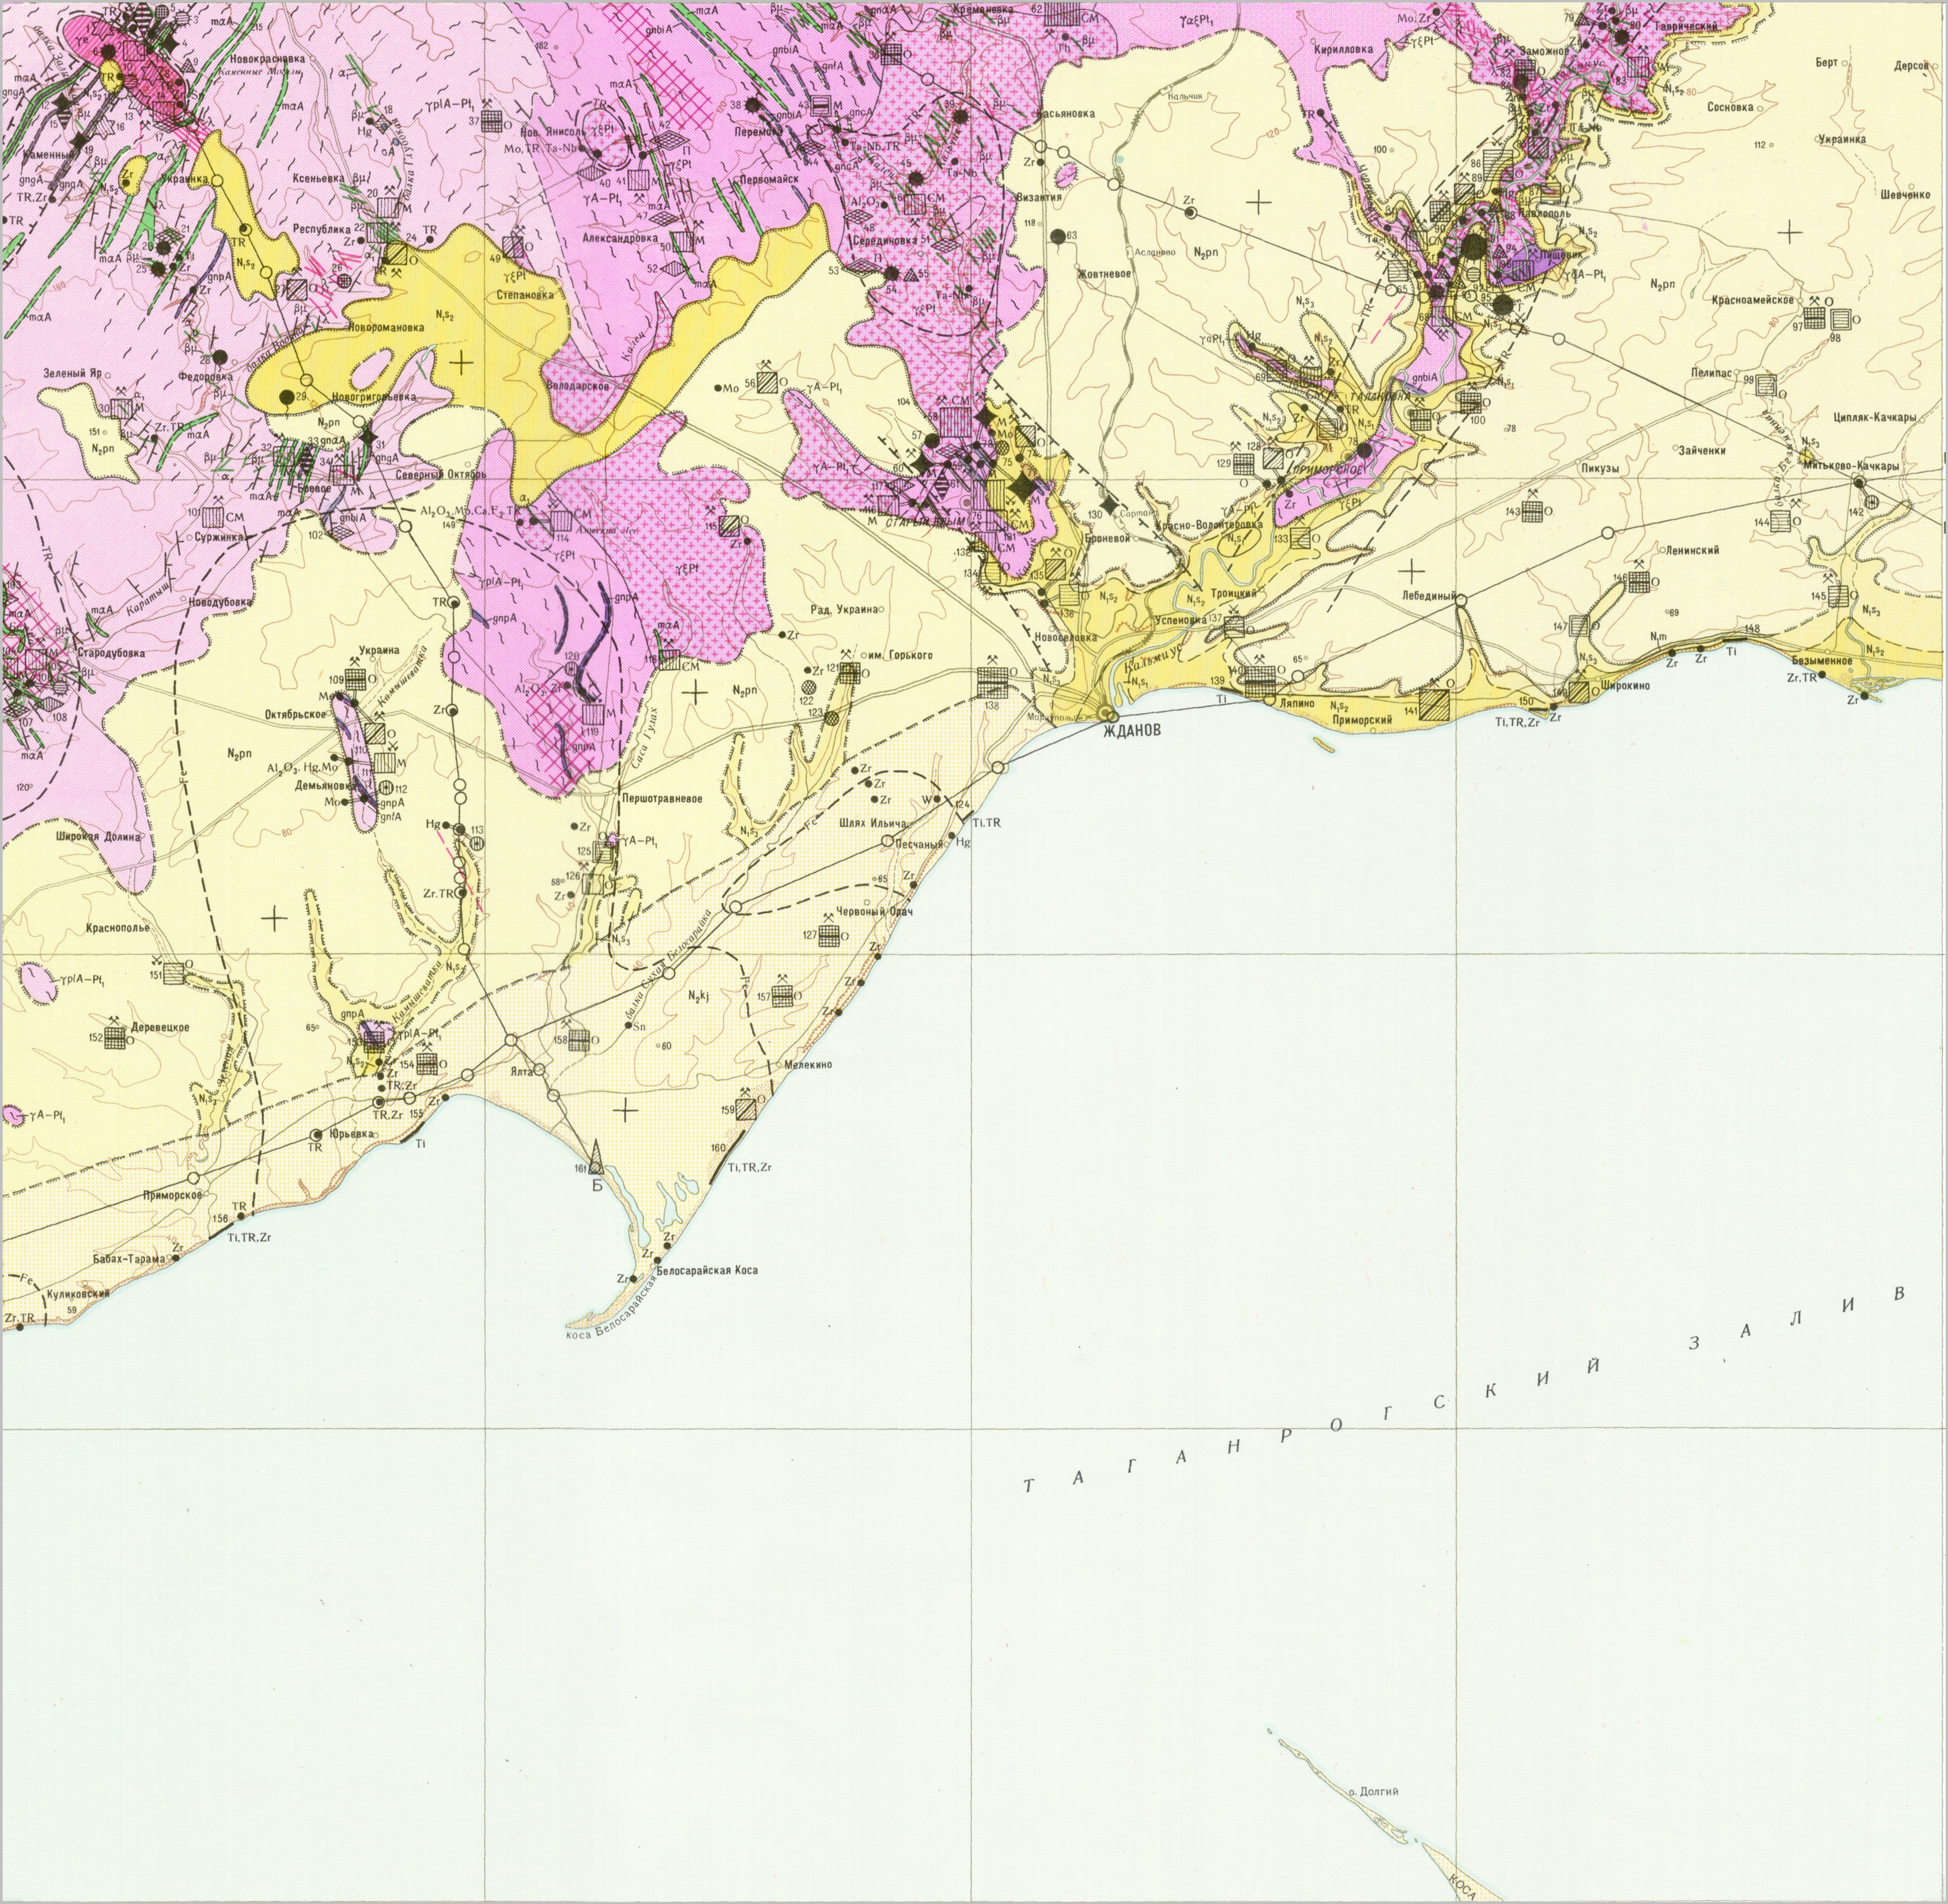Click the Жданов city circle marker
The width and height of the screenshot is (1948, 1904).
[1105, 714]
